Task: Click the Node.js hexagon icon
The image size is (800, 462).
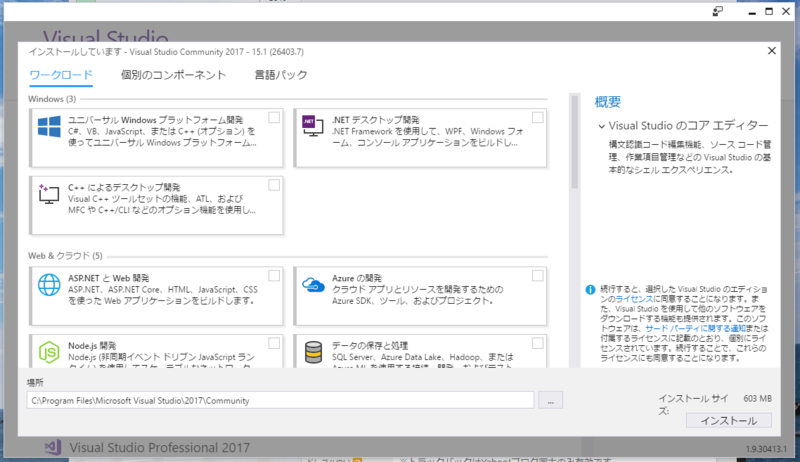Action: (49, 352)
